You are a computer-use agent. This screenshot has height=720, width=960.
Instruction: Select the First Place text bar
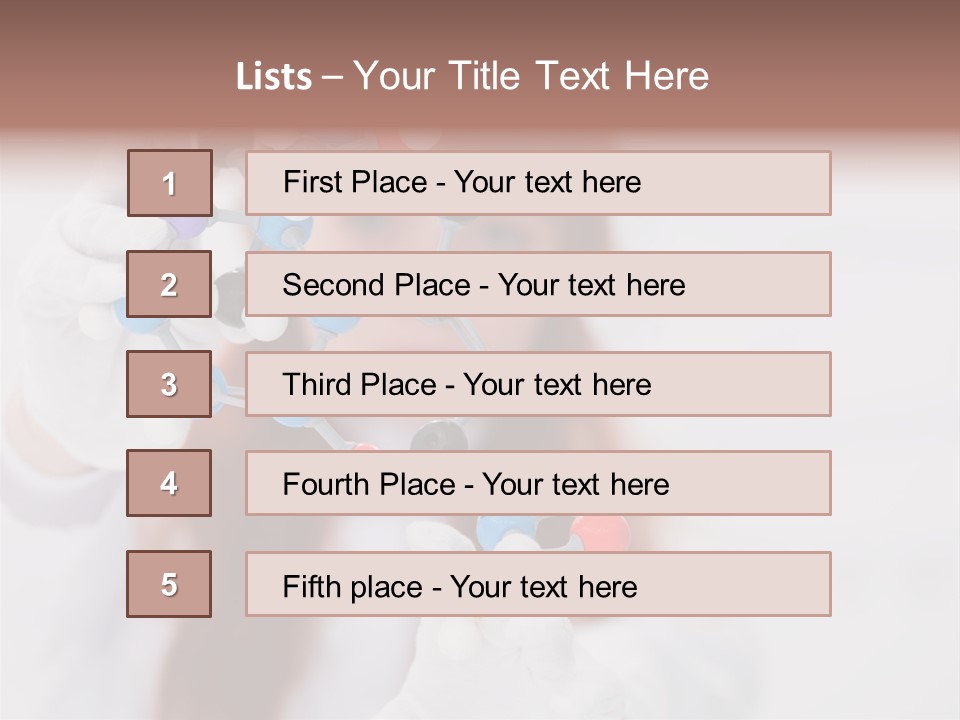pos(538,183)
